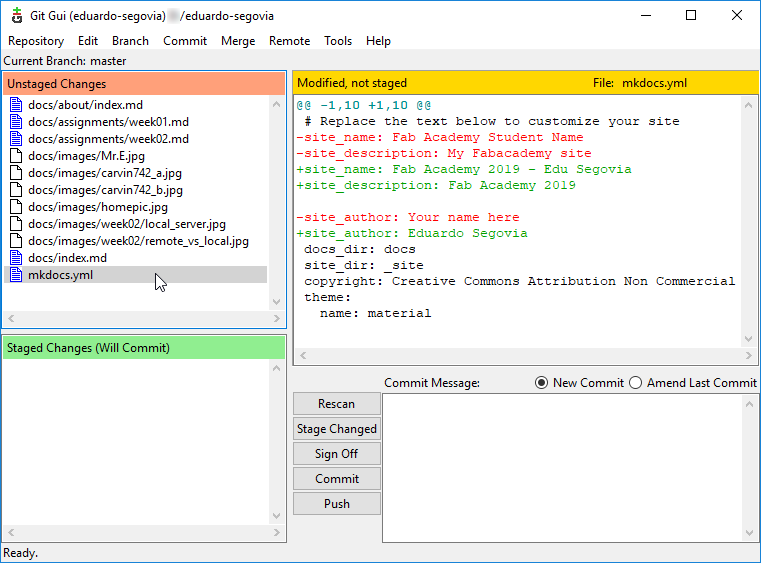Click the removed line '-site_author: Your name here'
761x563 pixels.
coord(408,217)
